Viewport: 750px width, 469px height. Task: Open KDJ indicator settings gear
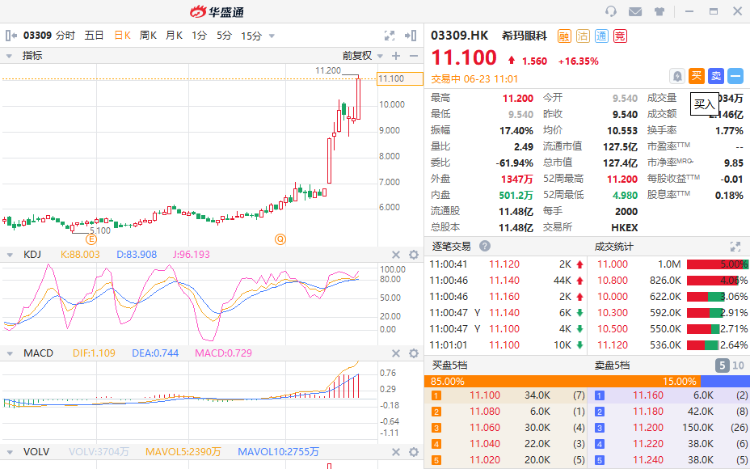414,255
